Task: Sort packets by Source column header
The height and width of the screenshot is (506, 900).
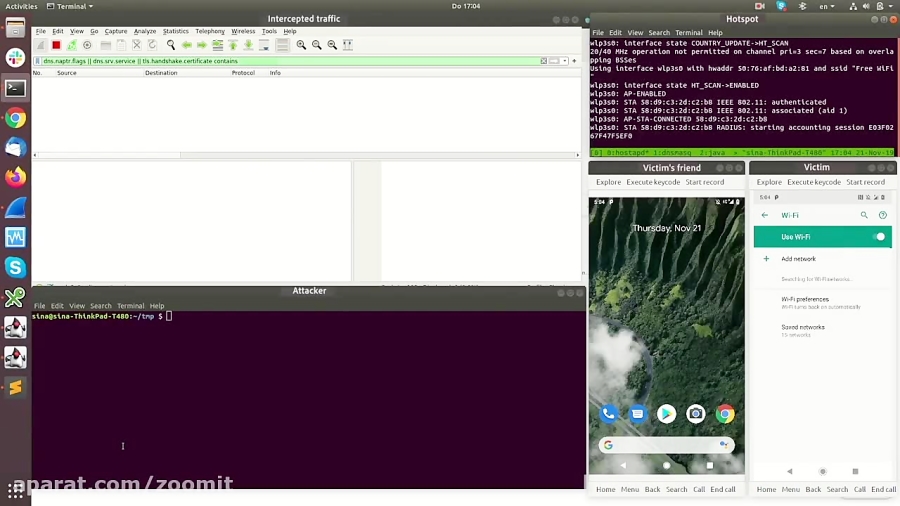Action: (x=67, y=73)
